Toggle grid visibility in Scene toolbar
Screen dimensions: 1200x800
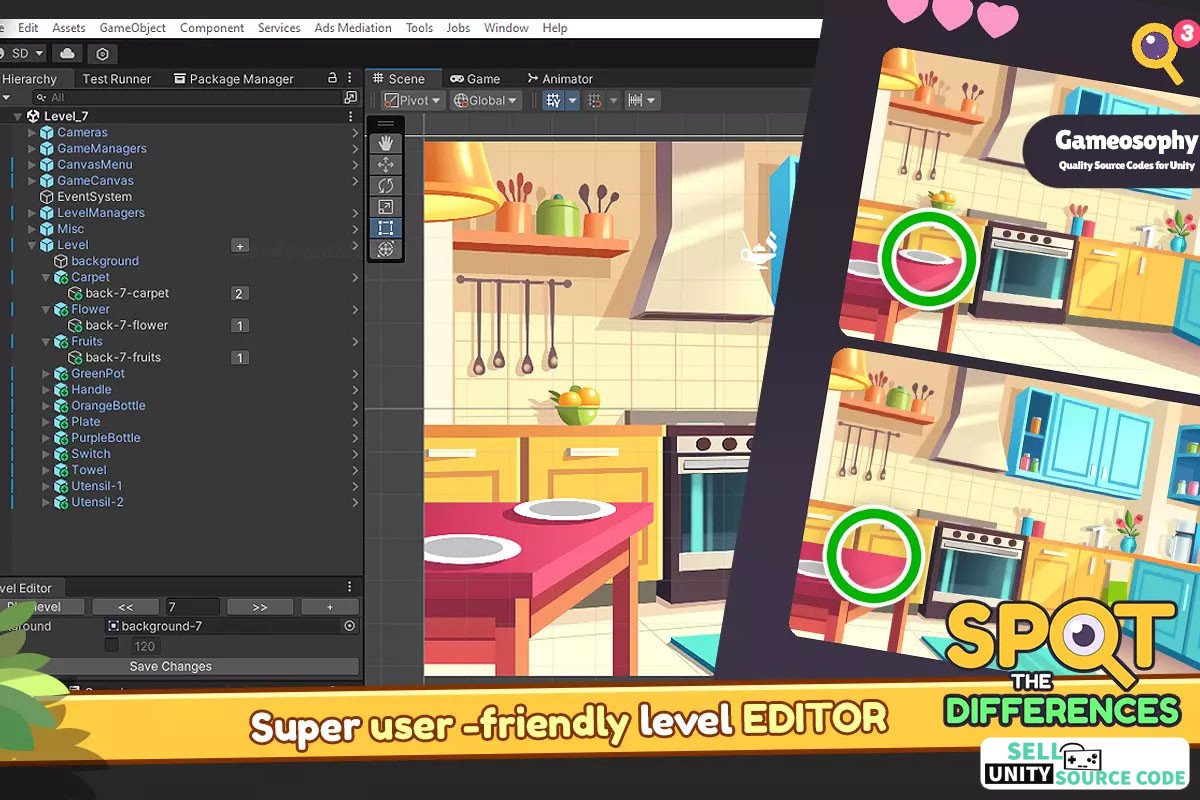coord(553,100)
